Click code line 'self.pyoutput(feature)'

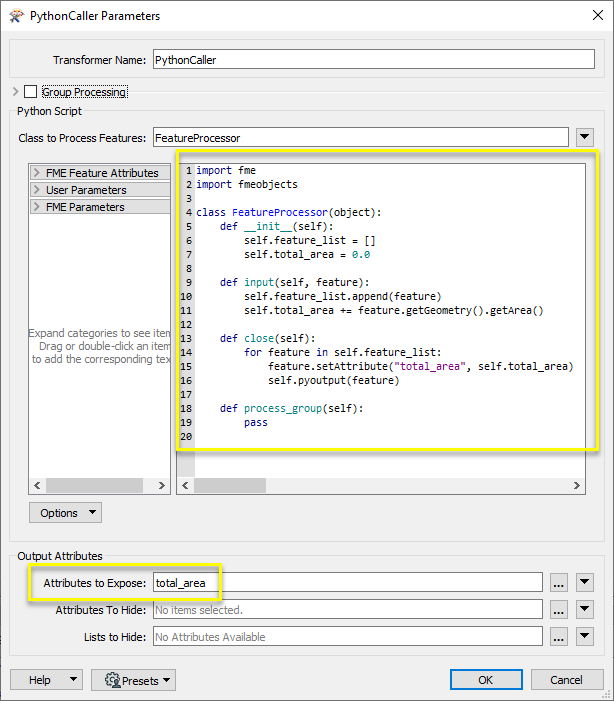coord(334,380)
